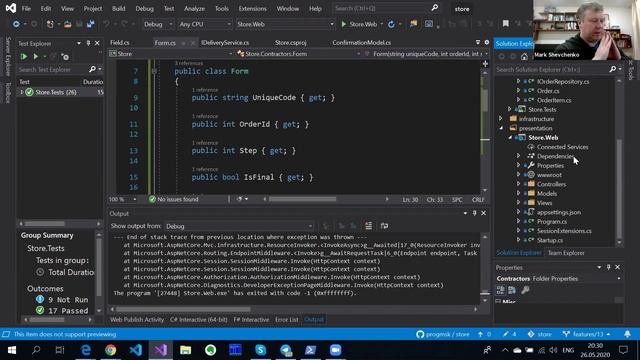Switch to the Error List tab
This screenshot has width=640, height=360.
[x=287, y=320]
